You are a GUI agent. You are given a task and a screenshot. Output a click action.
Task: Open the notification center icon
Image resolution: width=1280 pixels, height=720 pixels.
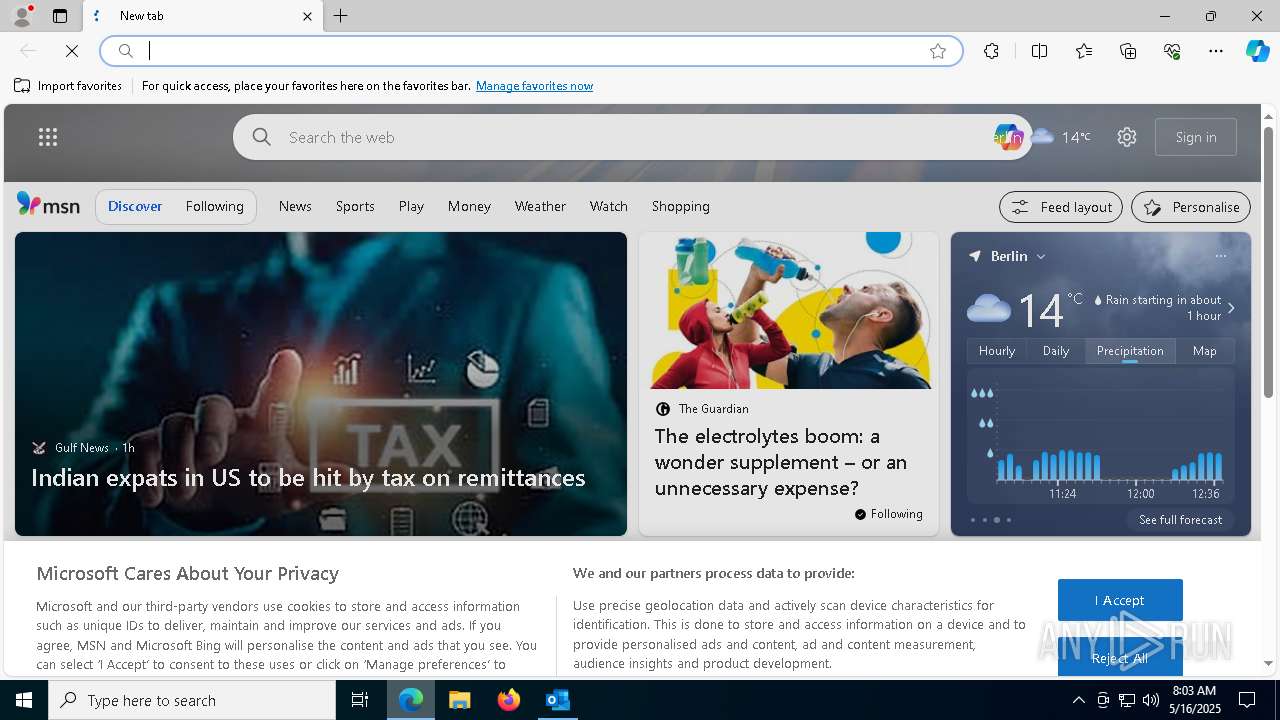tap(1247, 700)
